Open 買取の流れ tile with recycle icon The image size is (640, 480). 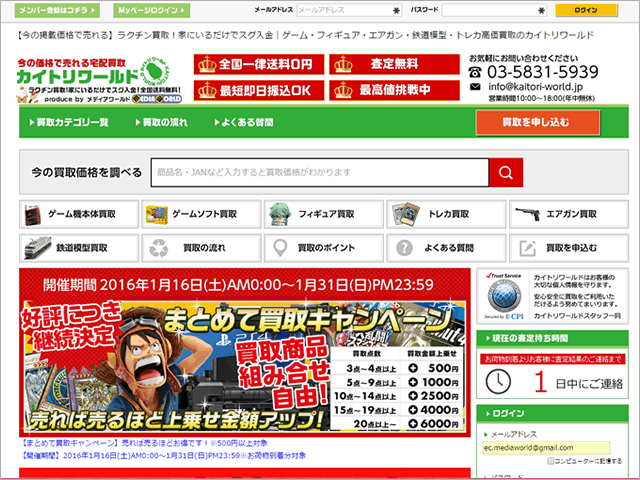(201, 248)
